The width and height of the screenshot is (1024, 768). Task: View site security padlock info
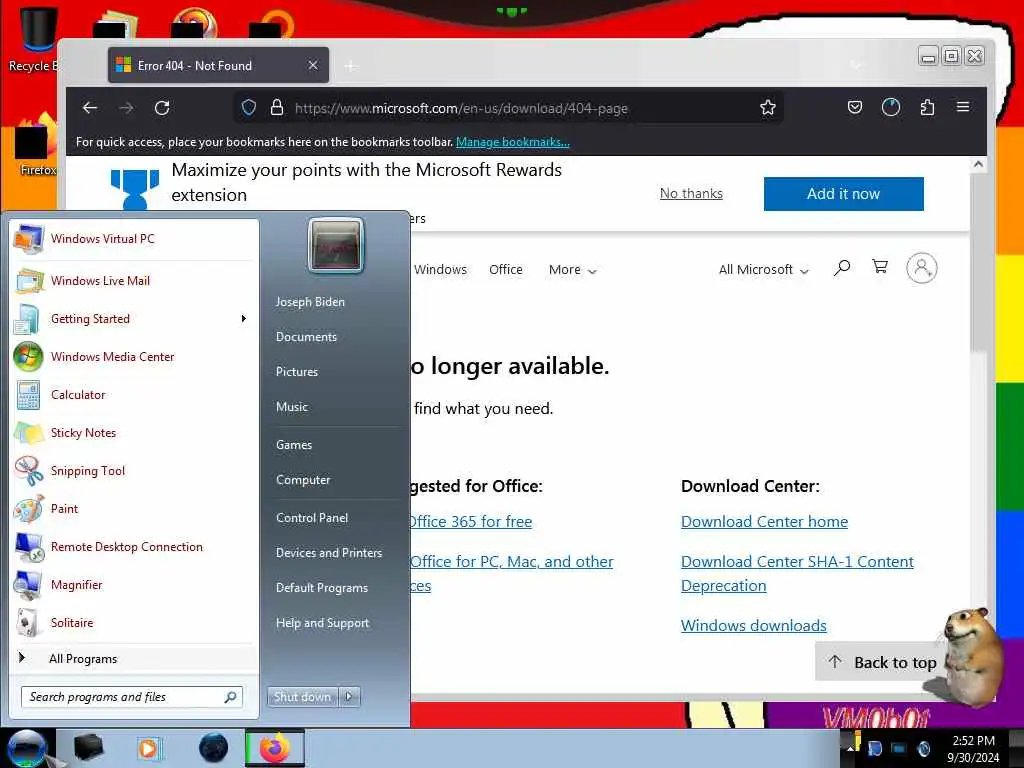point(277,108)
